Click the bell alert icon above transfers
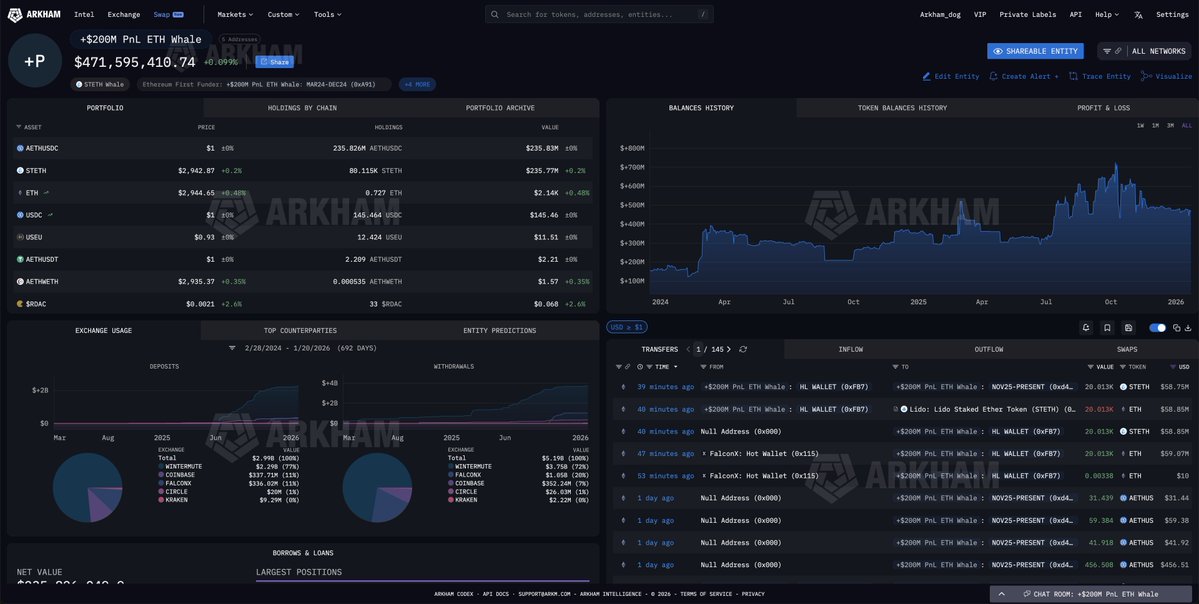This screenshot has height=604, width=1199. [x=1086, y=327]
